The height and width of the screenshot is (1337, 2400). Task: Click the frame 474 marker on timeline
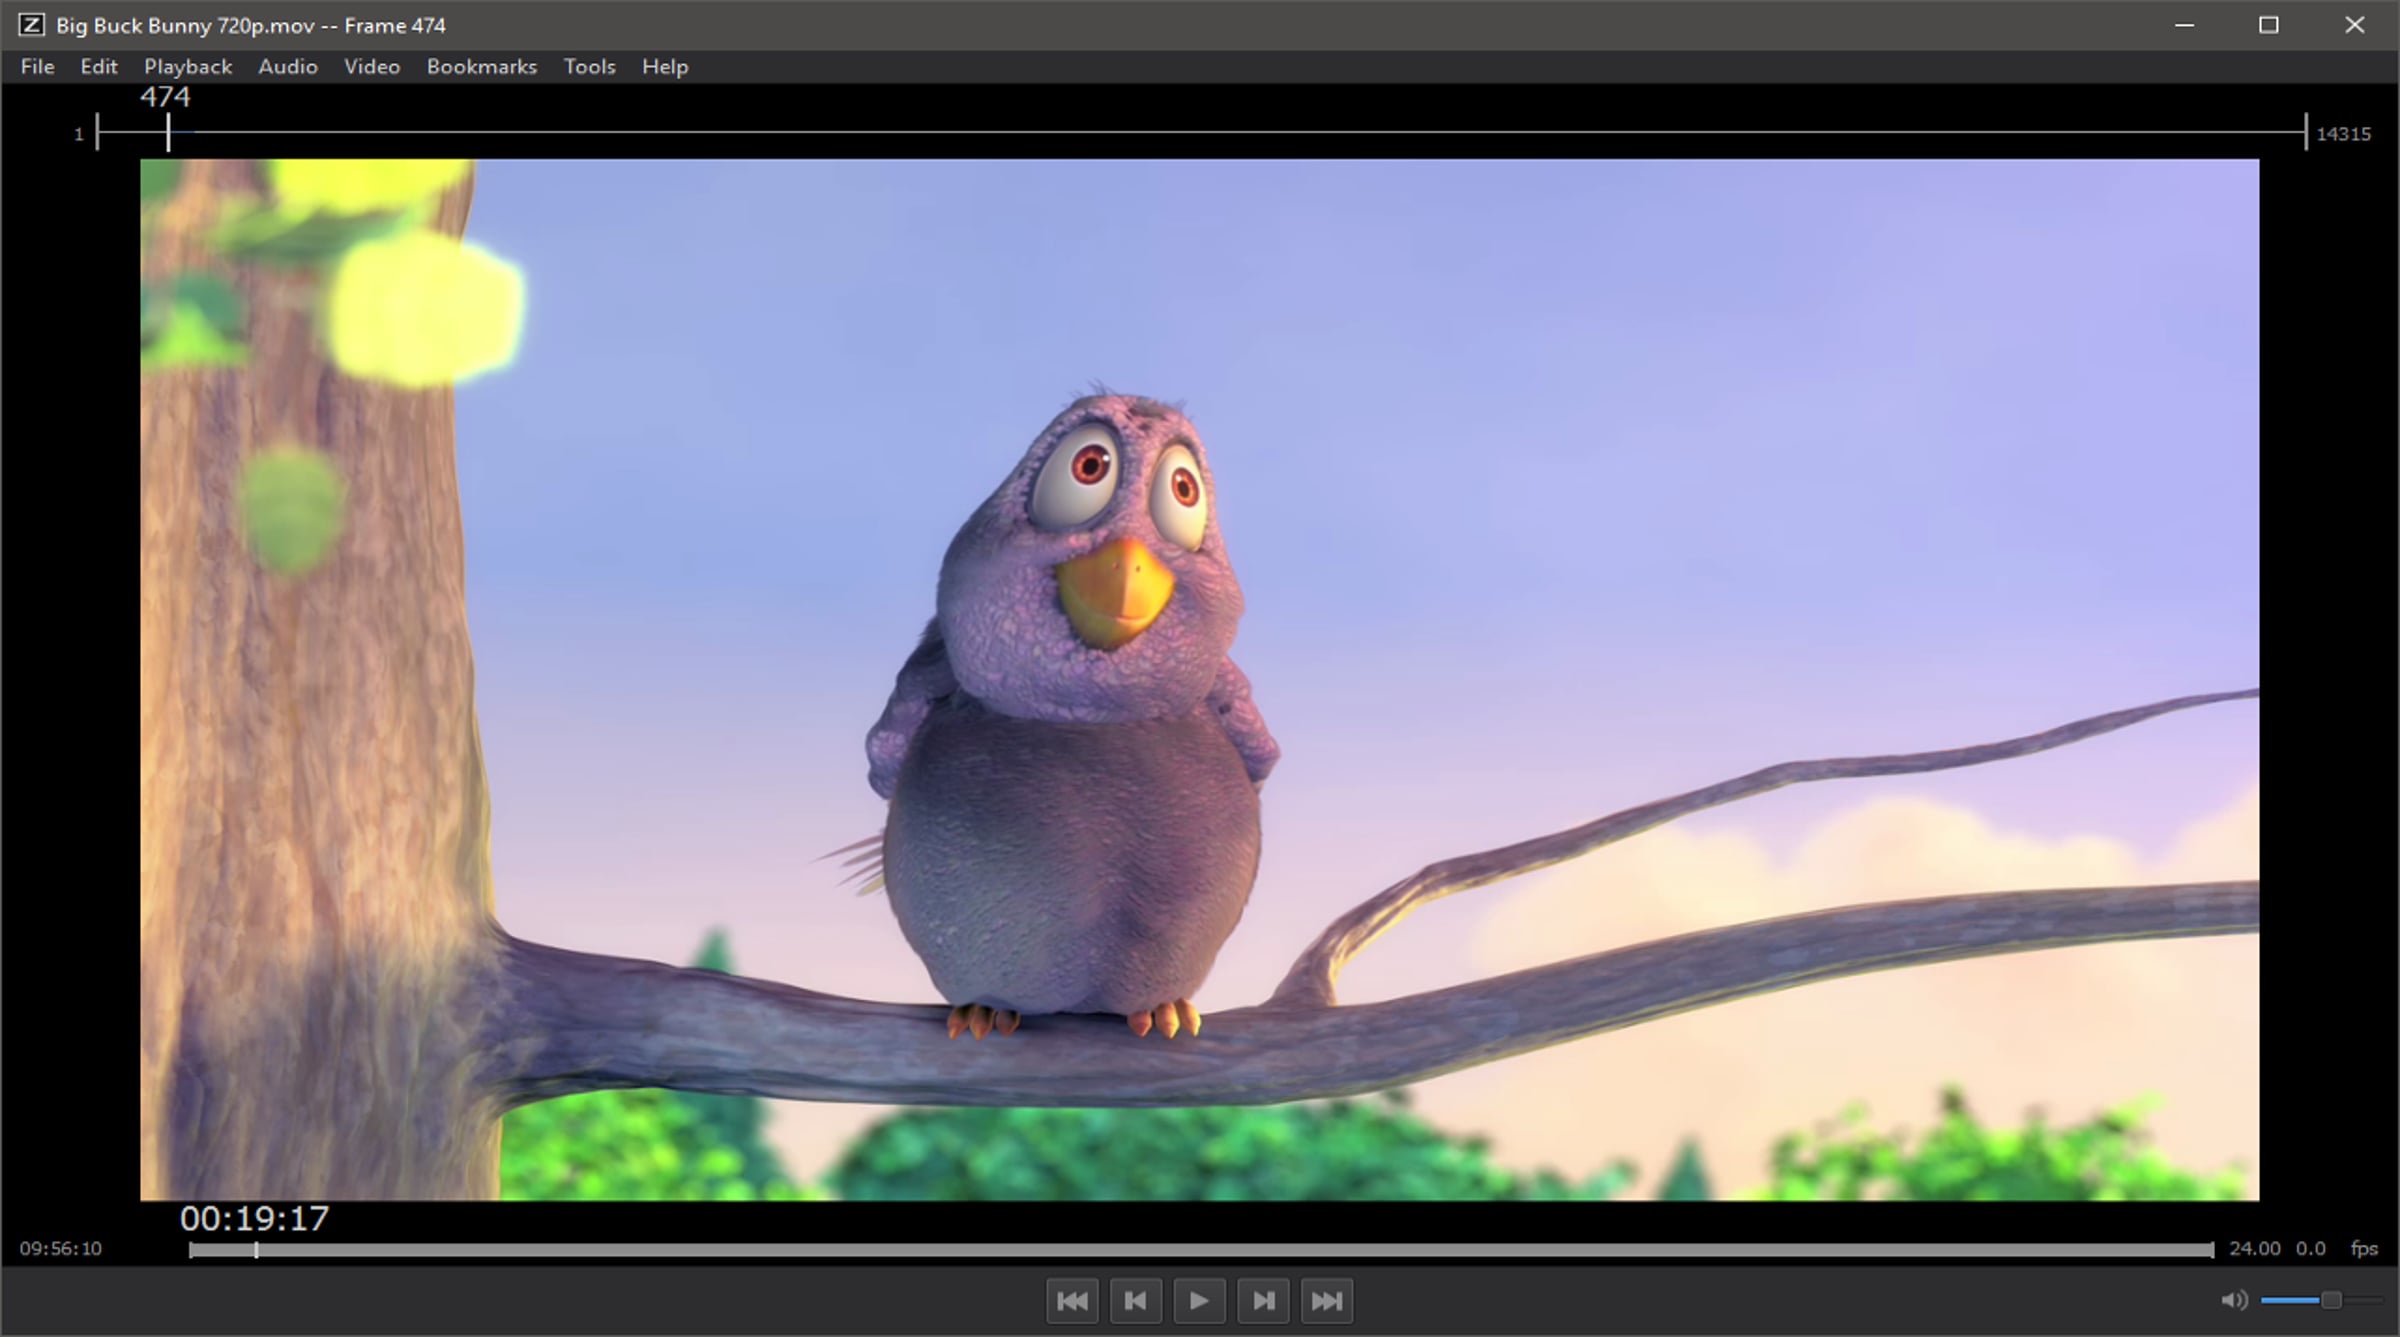tap(168, 132)
